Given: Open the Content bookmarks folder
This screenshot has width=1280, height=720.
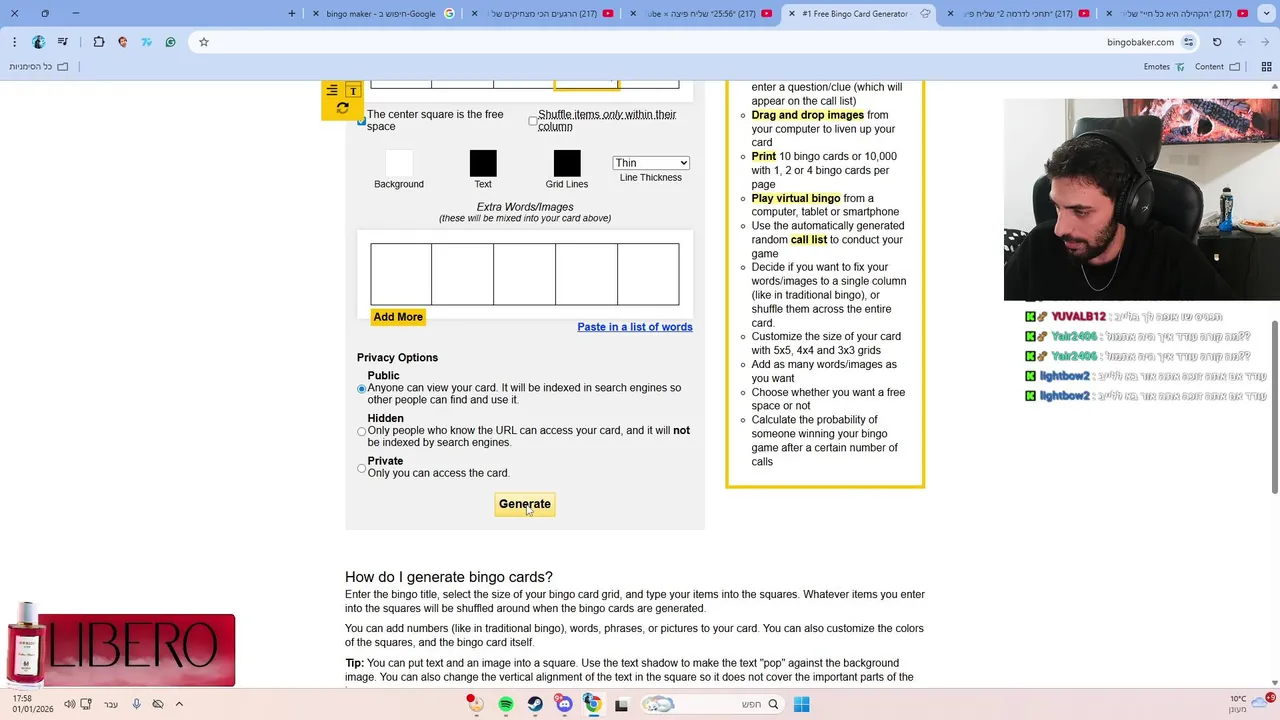Looking at the screenshot, I should pyautogui.click(x=1218, y=67).
